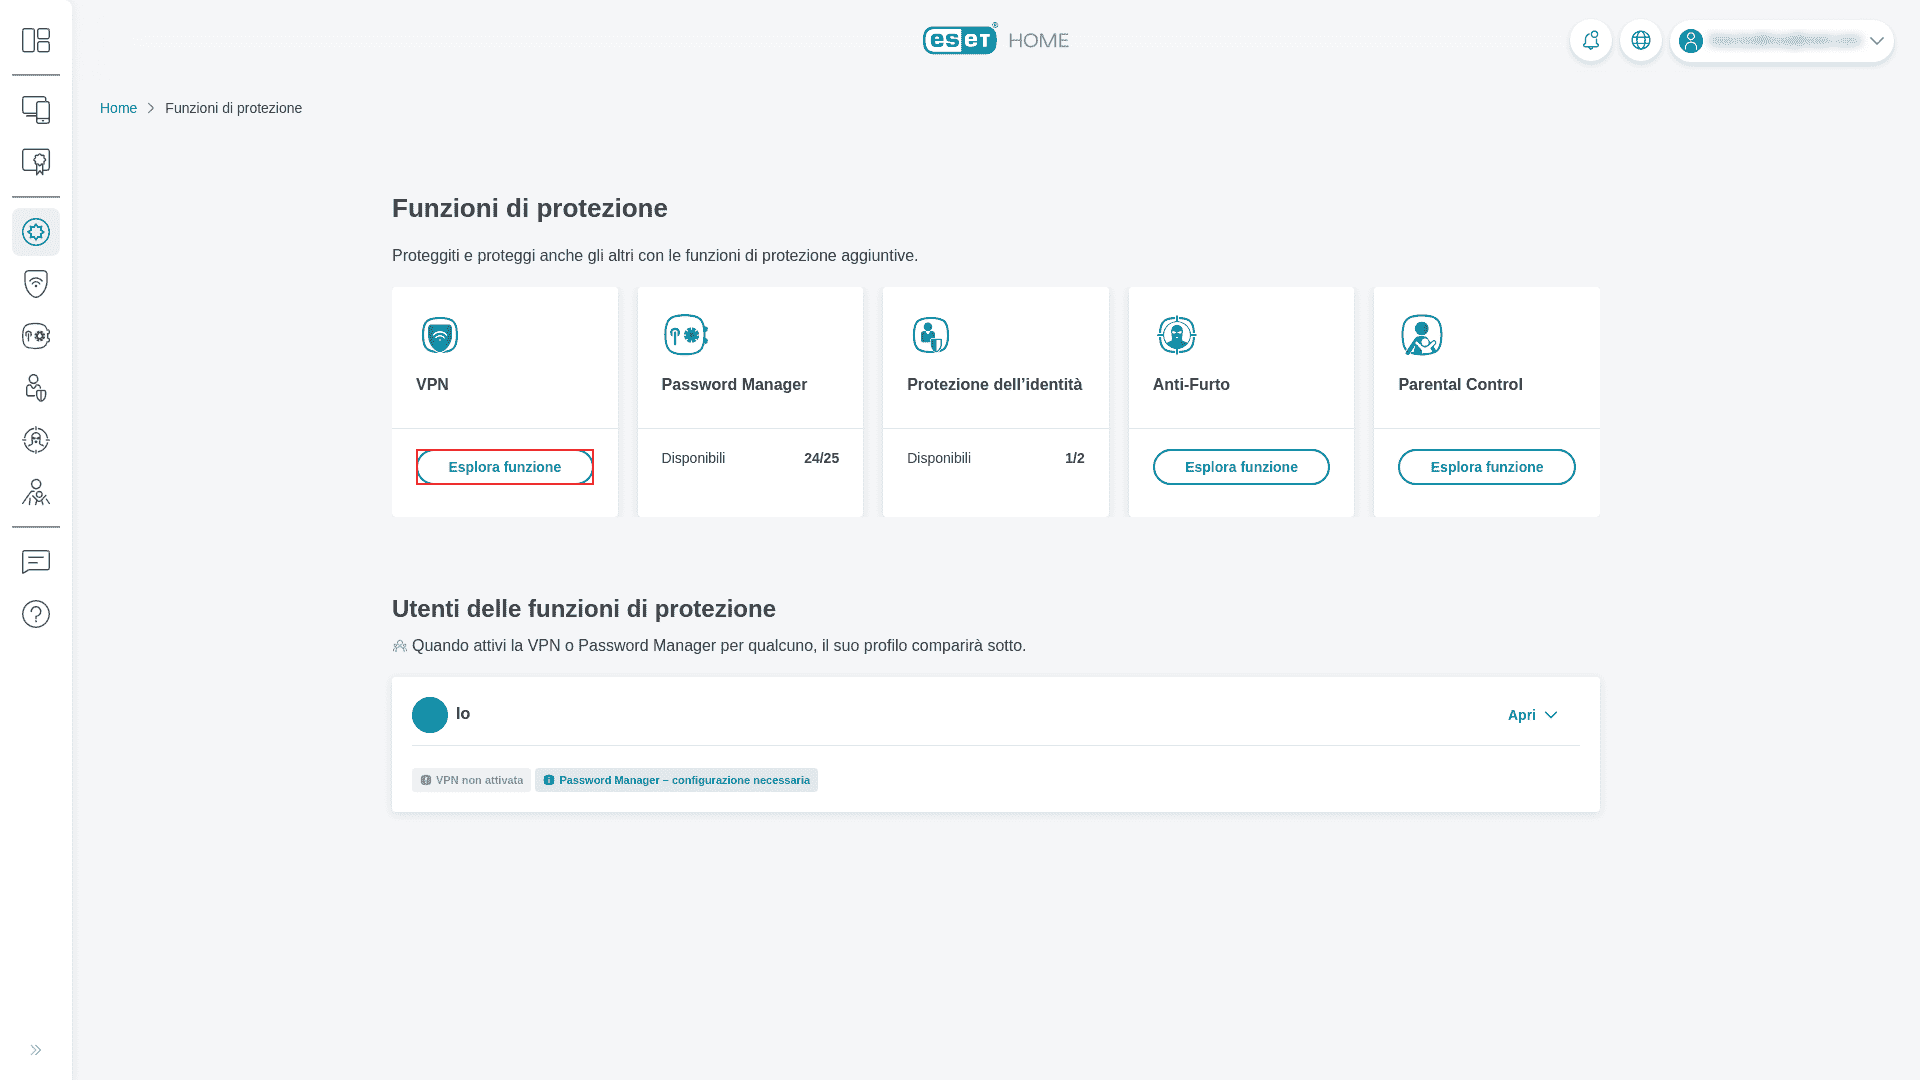Click the VPN card title
This screenshot has width=1920, height=1080.
(432, 385)
